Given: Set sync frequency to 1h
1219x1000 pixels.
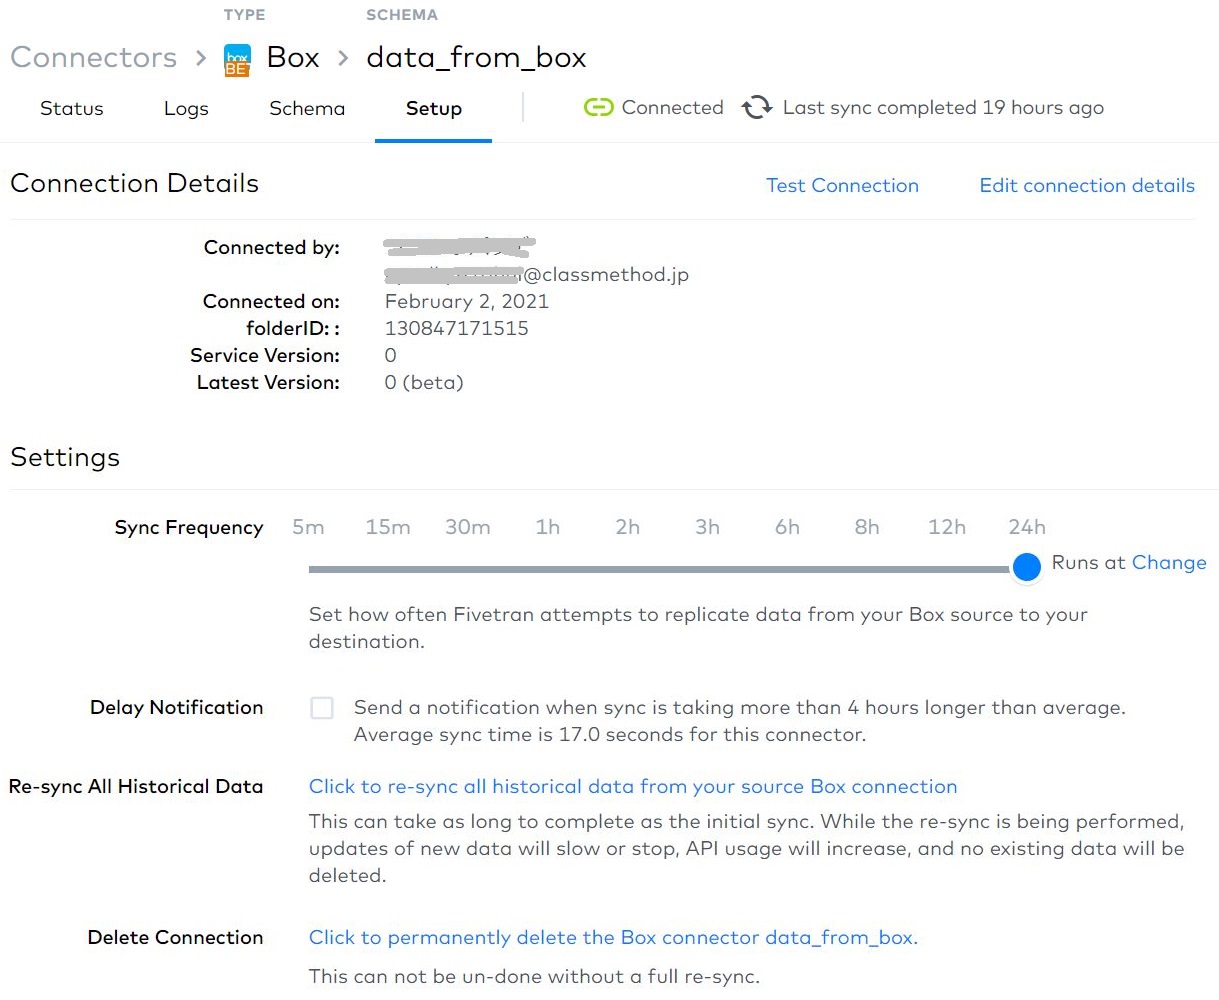Looking at the screenshot, I should pyautogui.click(x=548, y=527).
